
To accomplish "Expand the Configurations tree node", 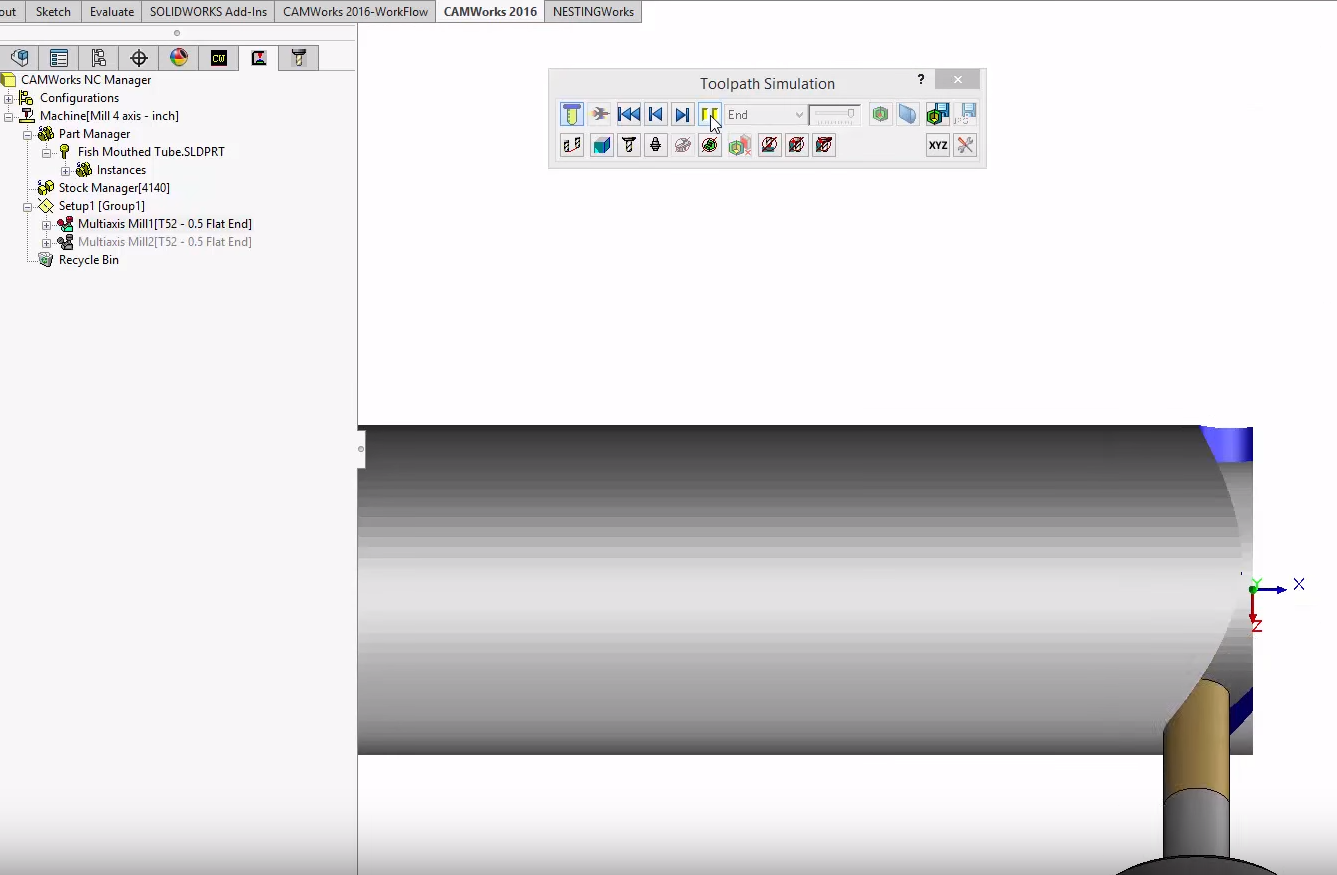I will coord(9,98).
